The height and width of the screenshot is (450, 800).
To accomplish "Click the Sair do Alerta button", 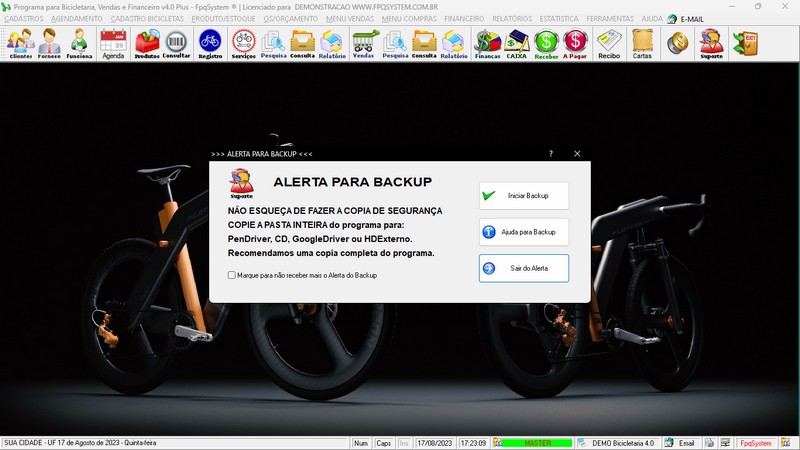I will [524, 268].
